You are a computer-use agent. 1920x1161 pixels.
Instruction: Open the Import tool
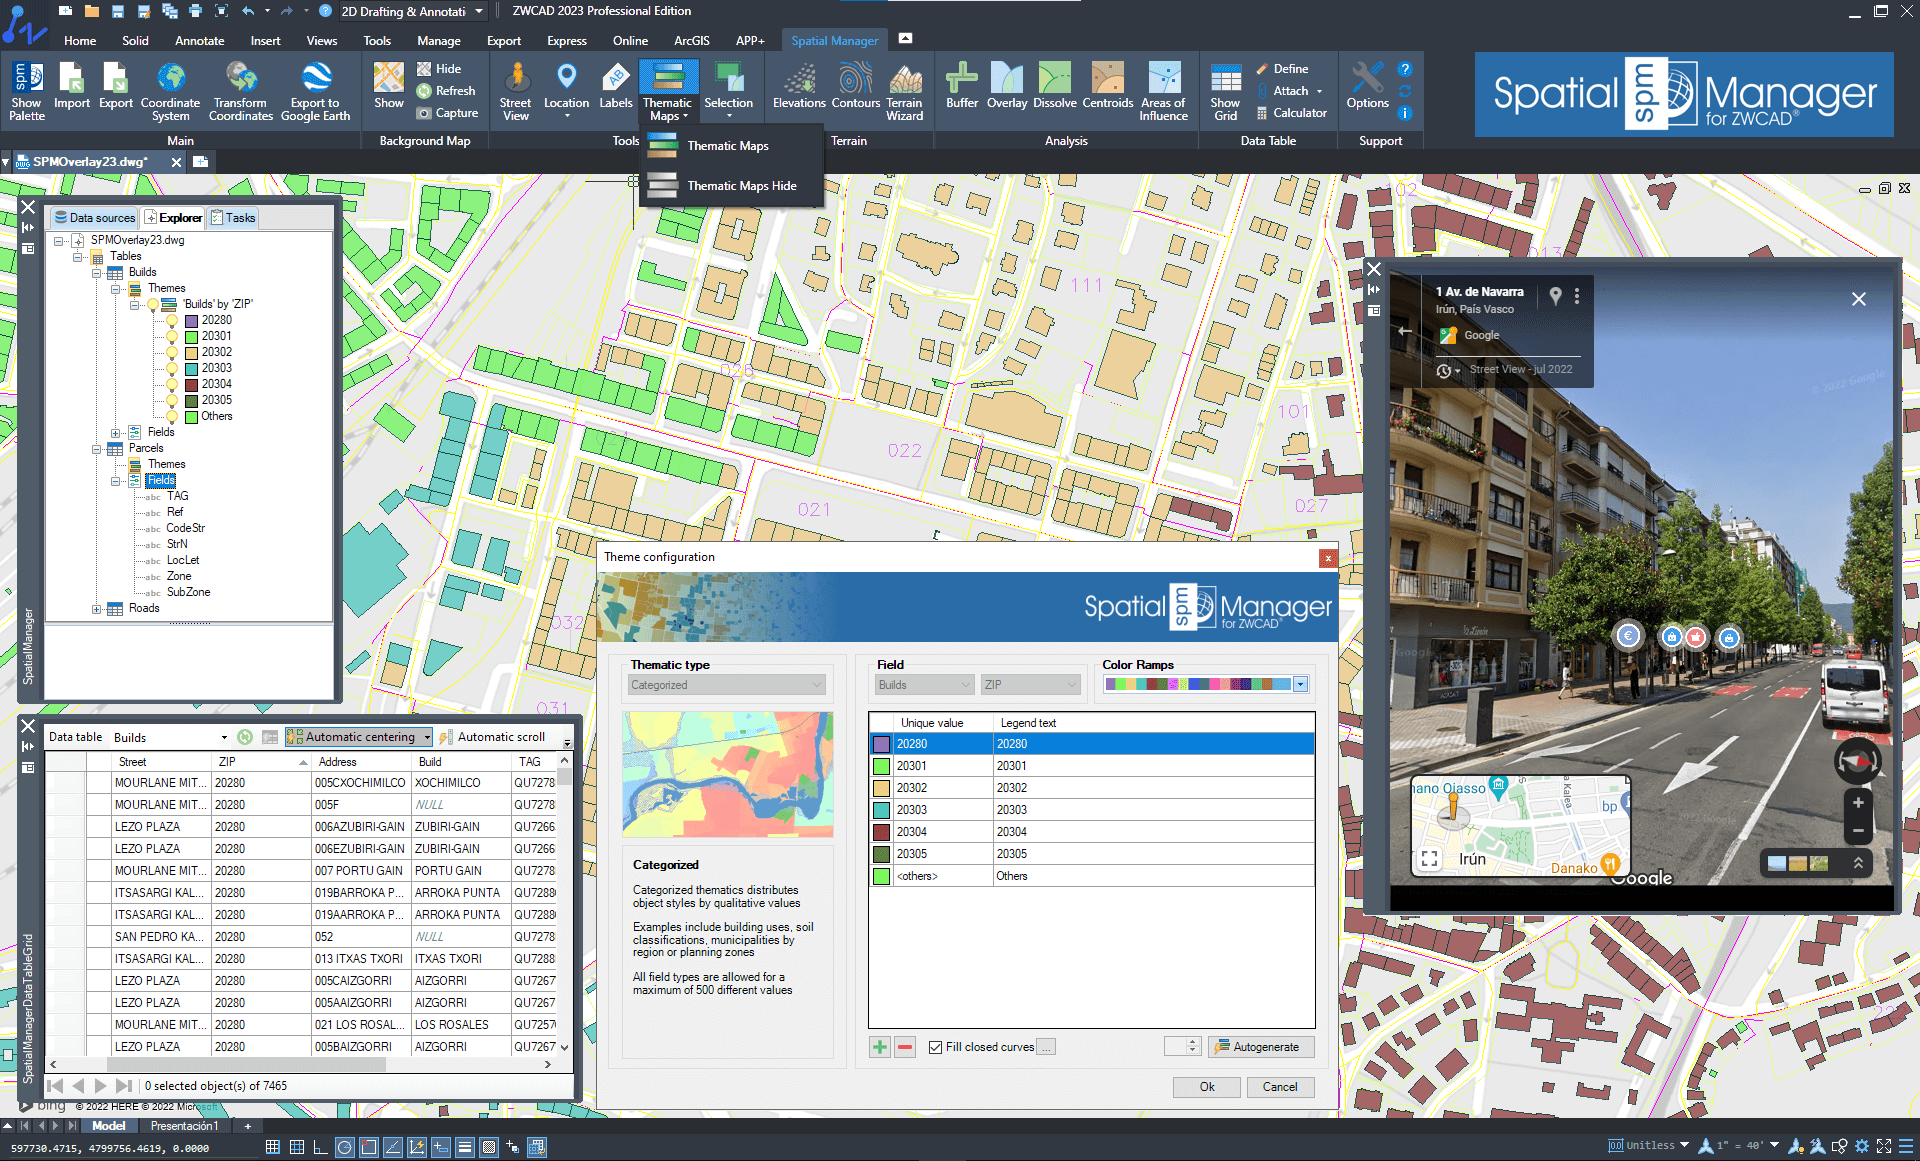pyautogui.click(x=72, y=86)
